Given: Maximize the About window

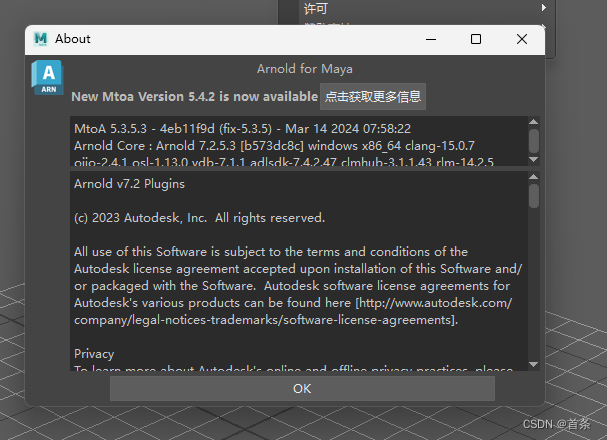Looking at the screenshot, I should click(x=476, y=39).
